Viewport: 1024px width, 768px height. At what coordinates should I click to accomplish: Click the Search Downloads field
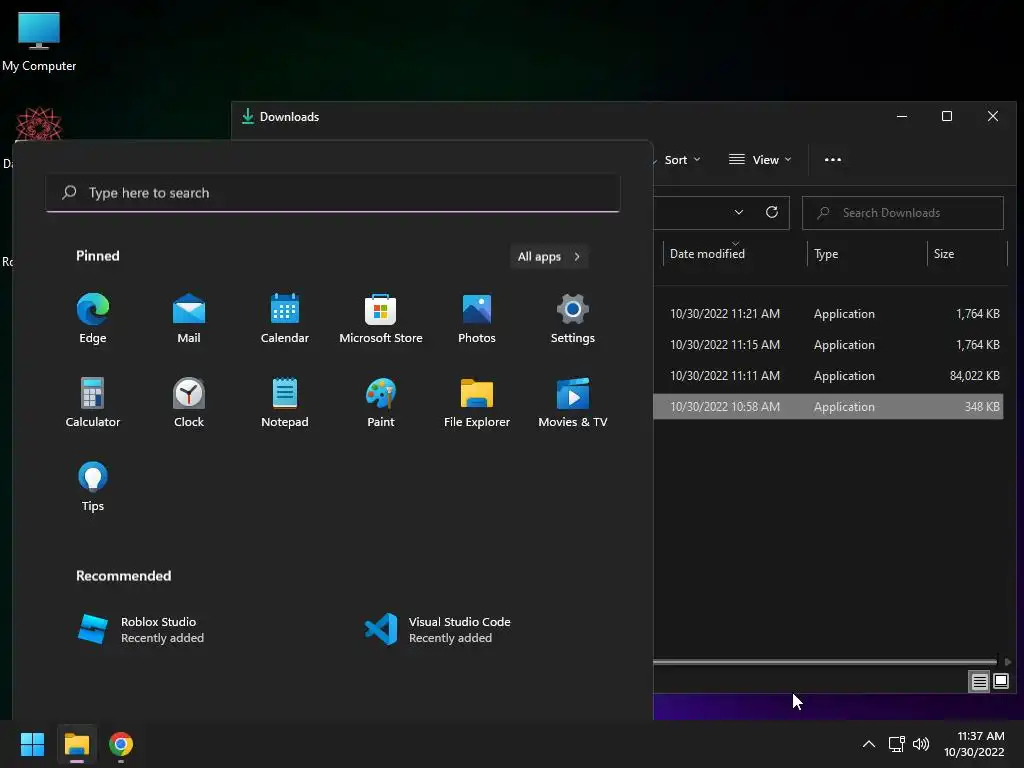(x=903, y=213)
